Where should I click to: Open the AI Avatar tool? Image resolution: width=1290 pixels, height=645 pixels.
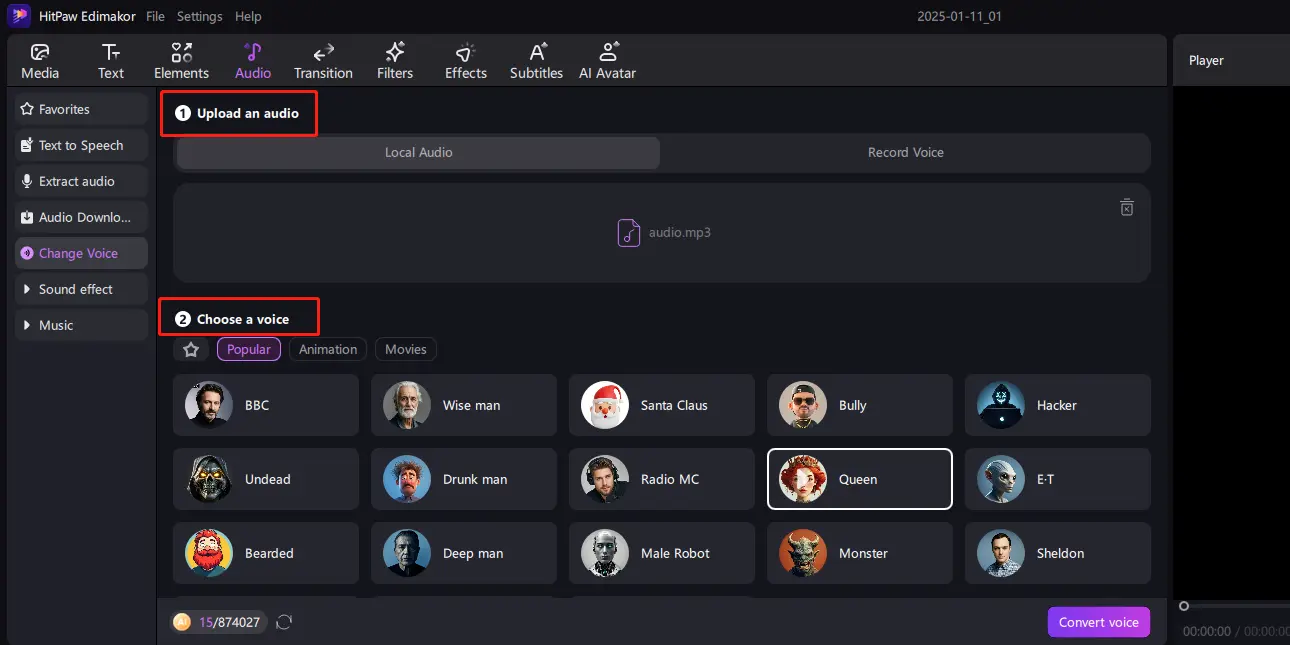coord(607,61)
